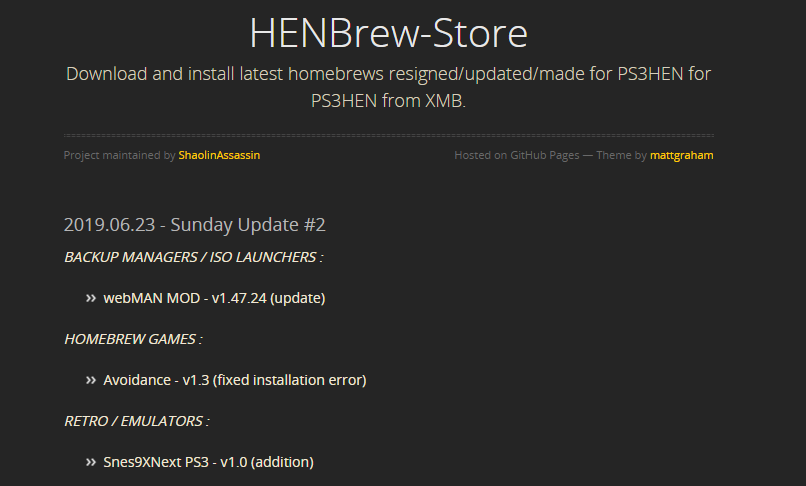Screen dimensions: 806x486
Task: Click the 'Download and install latest homebrews' tagline
Action: point(225,74)
